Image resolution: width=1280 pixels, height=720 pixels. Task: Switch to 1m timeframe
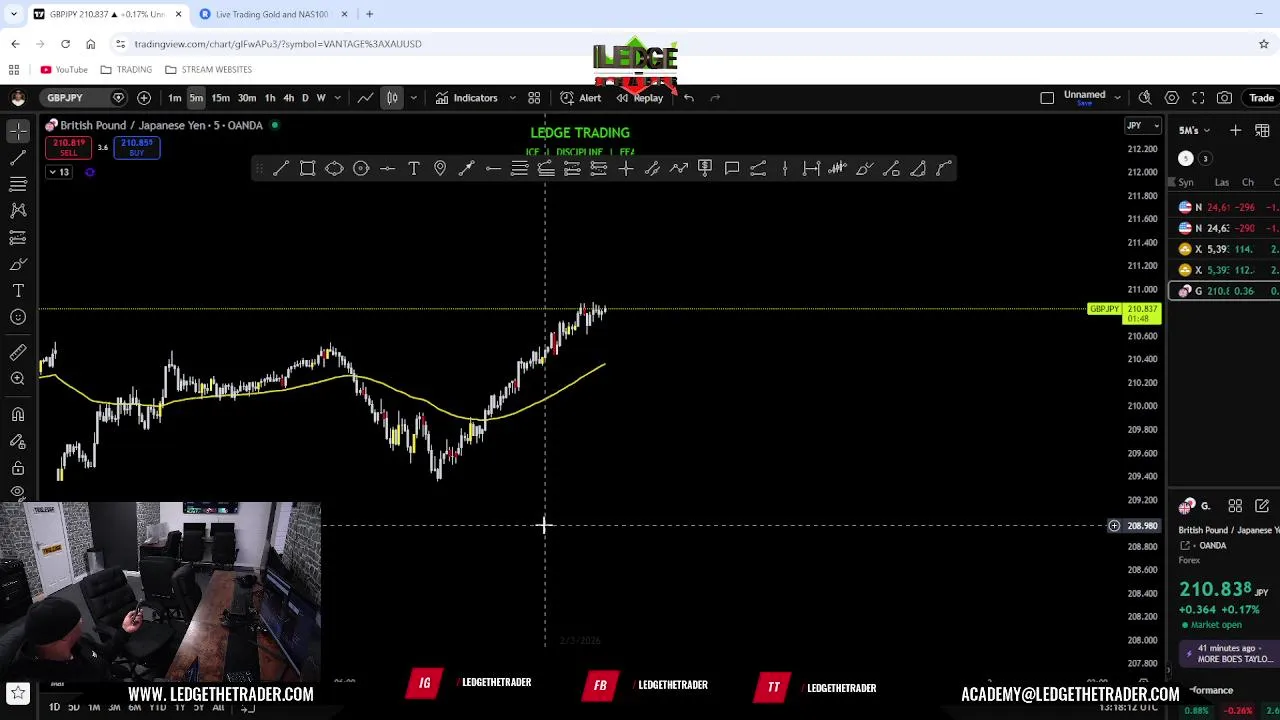(174, 98)
